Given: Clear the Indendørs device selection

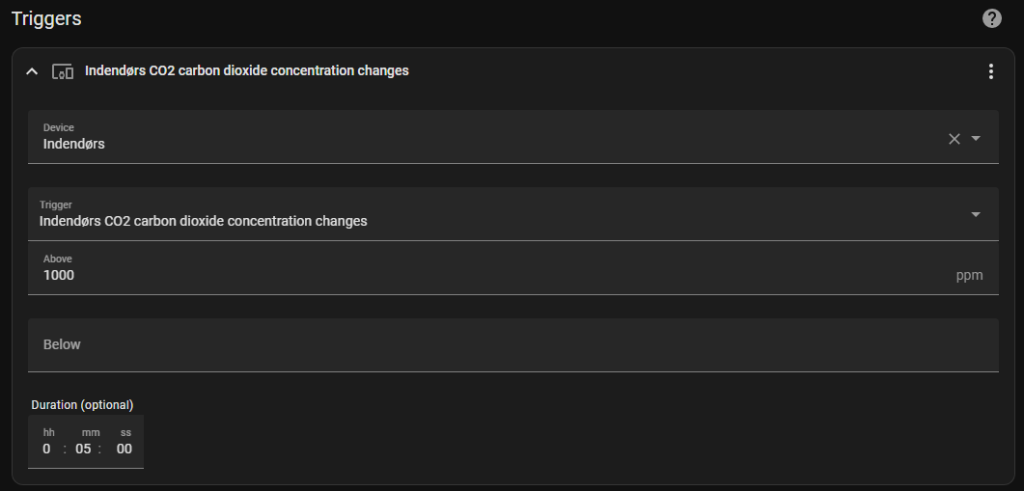Looking at the screenshot, I should click(954, 139).
